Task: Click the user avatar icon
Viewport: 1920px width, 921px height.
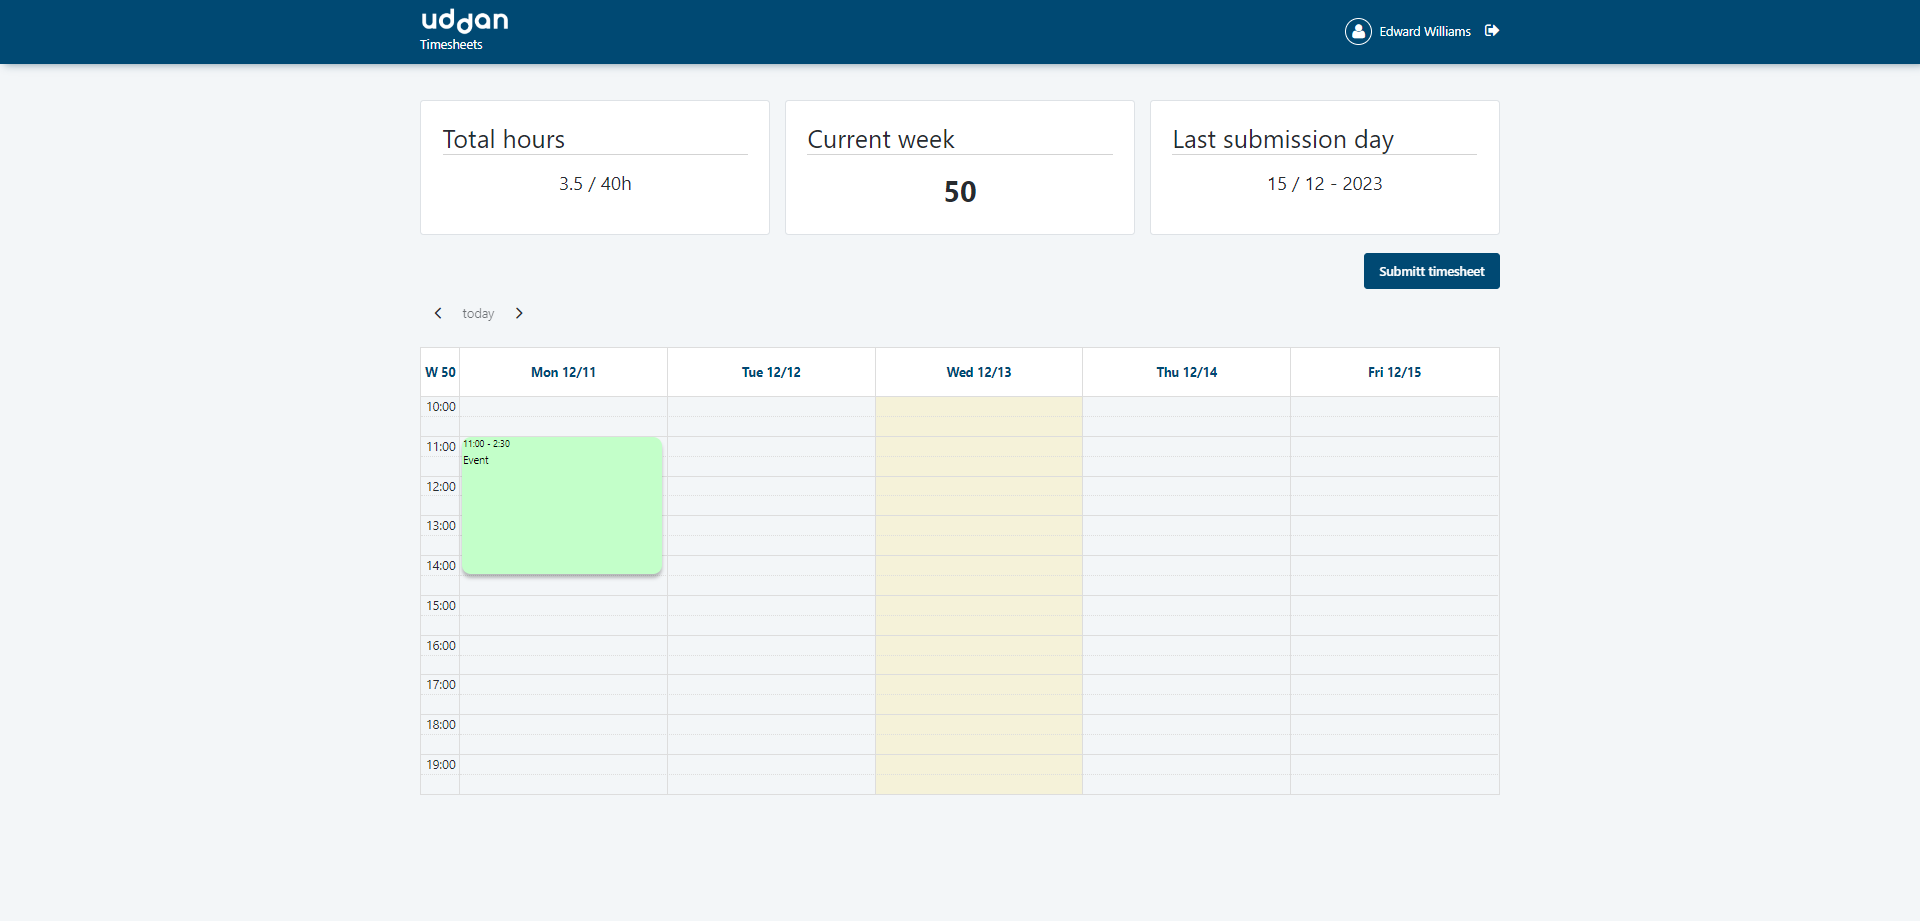Action: point(1357,32)
